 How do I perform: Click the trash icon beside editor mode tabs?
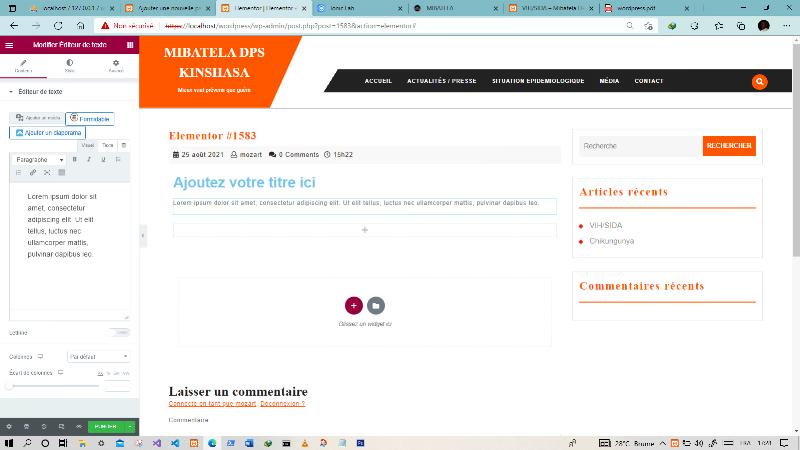click(124, 145)
